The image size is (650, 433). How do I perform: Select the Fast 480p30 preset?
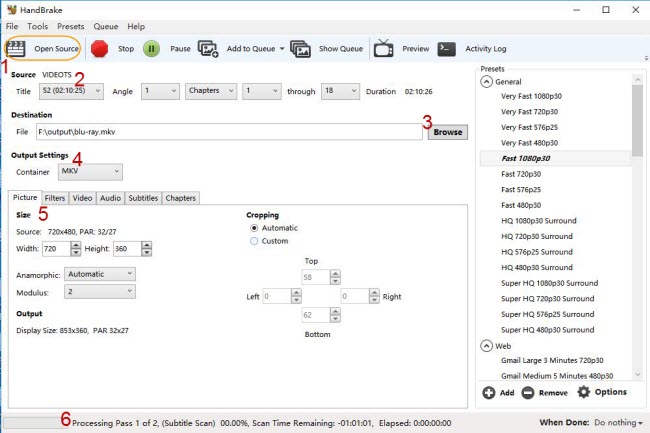[x=521, y=205]
